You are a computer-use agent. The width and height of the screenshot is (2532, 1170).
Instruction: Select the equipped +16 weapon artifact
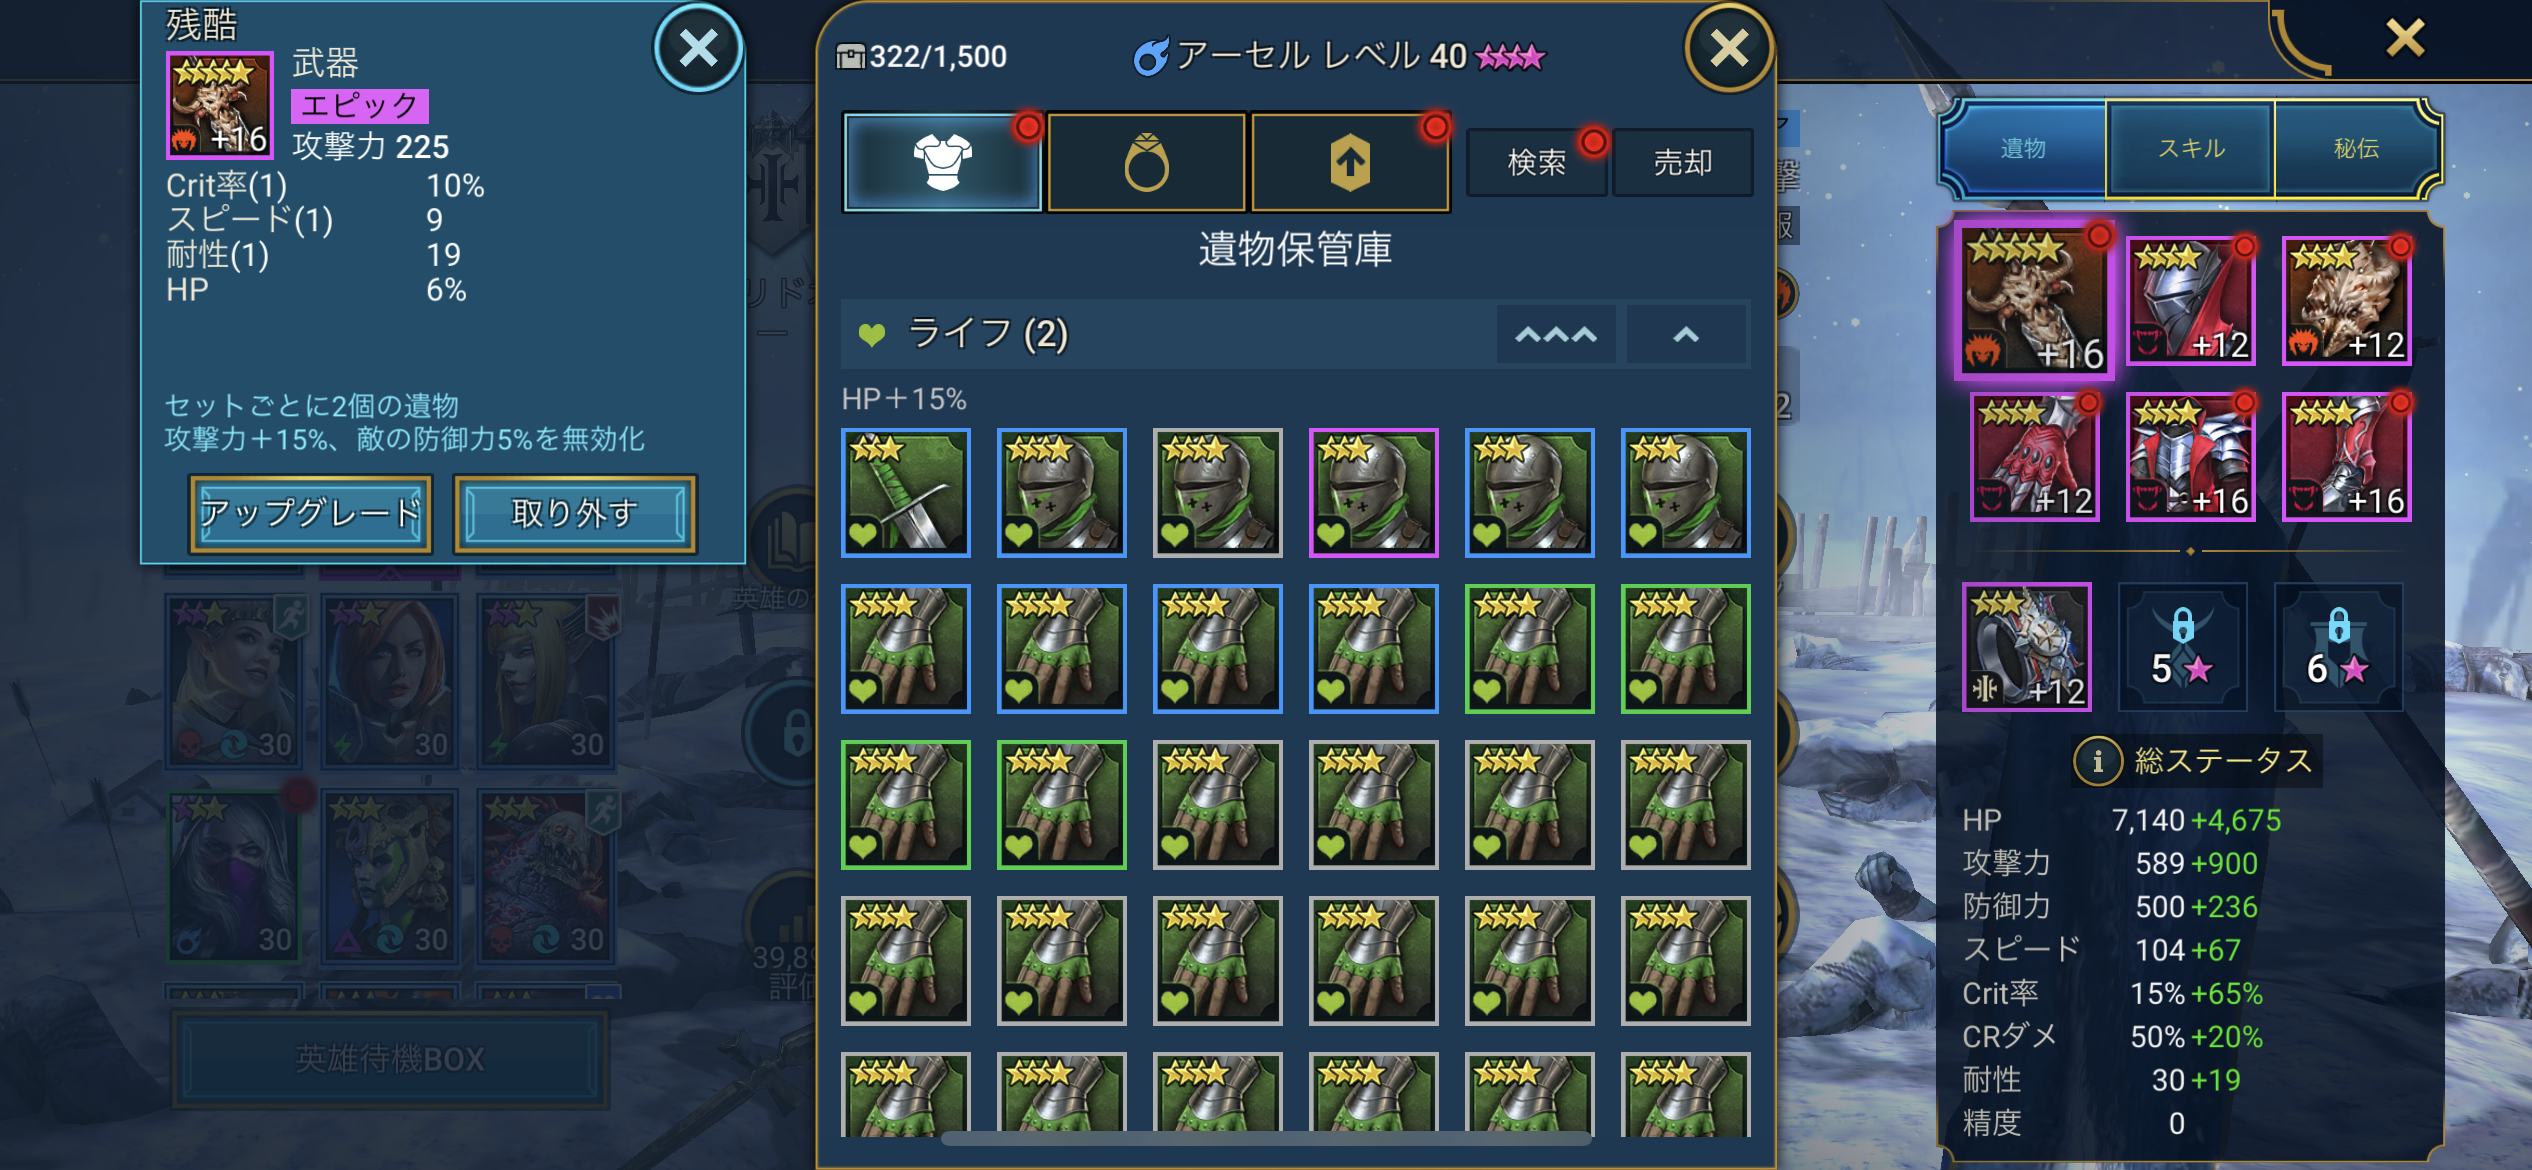[x=2034, y=300]
